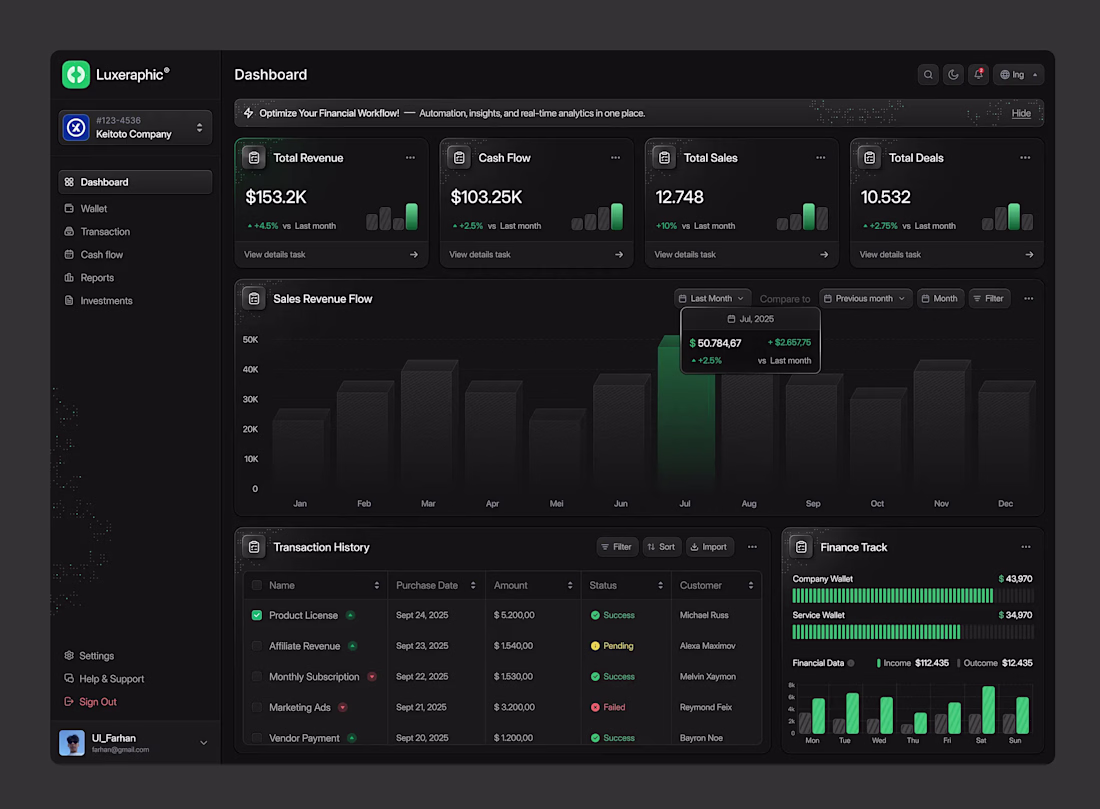Click Filter in Transaction History

click(617, 547)
